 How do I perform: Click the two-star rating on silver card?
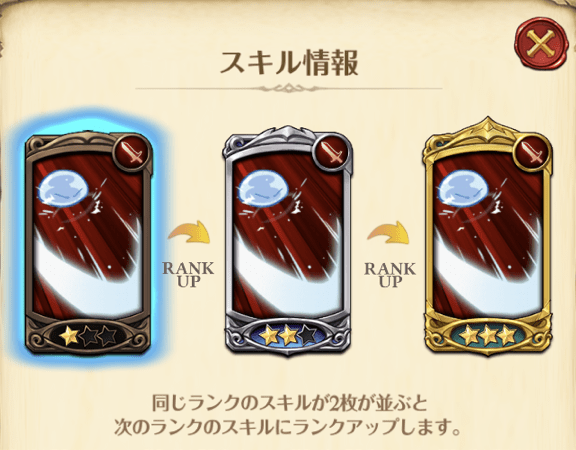tap(288, 335)
